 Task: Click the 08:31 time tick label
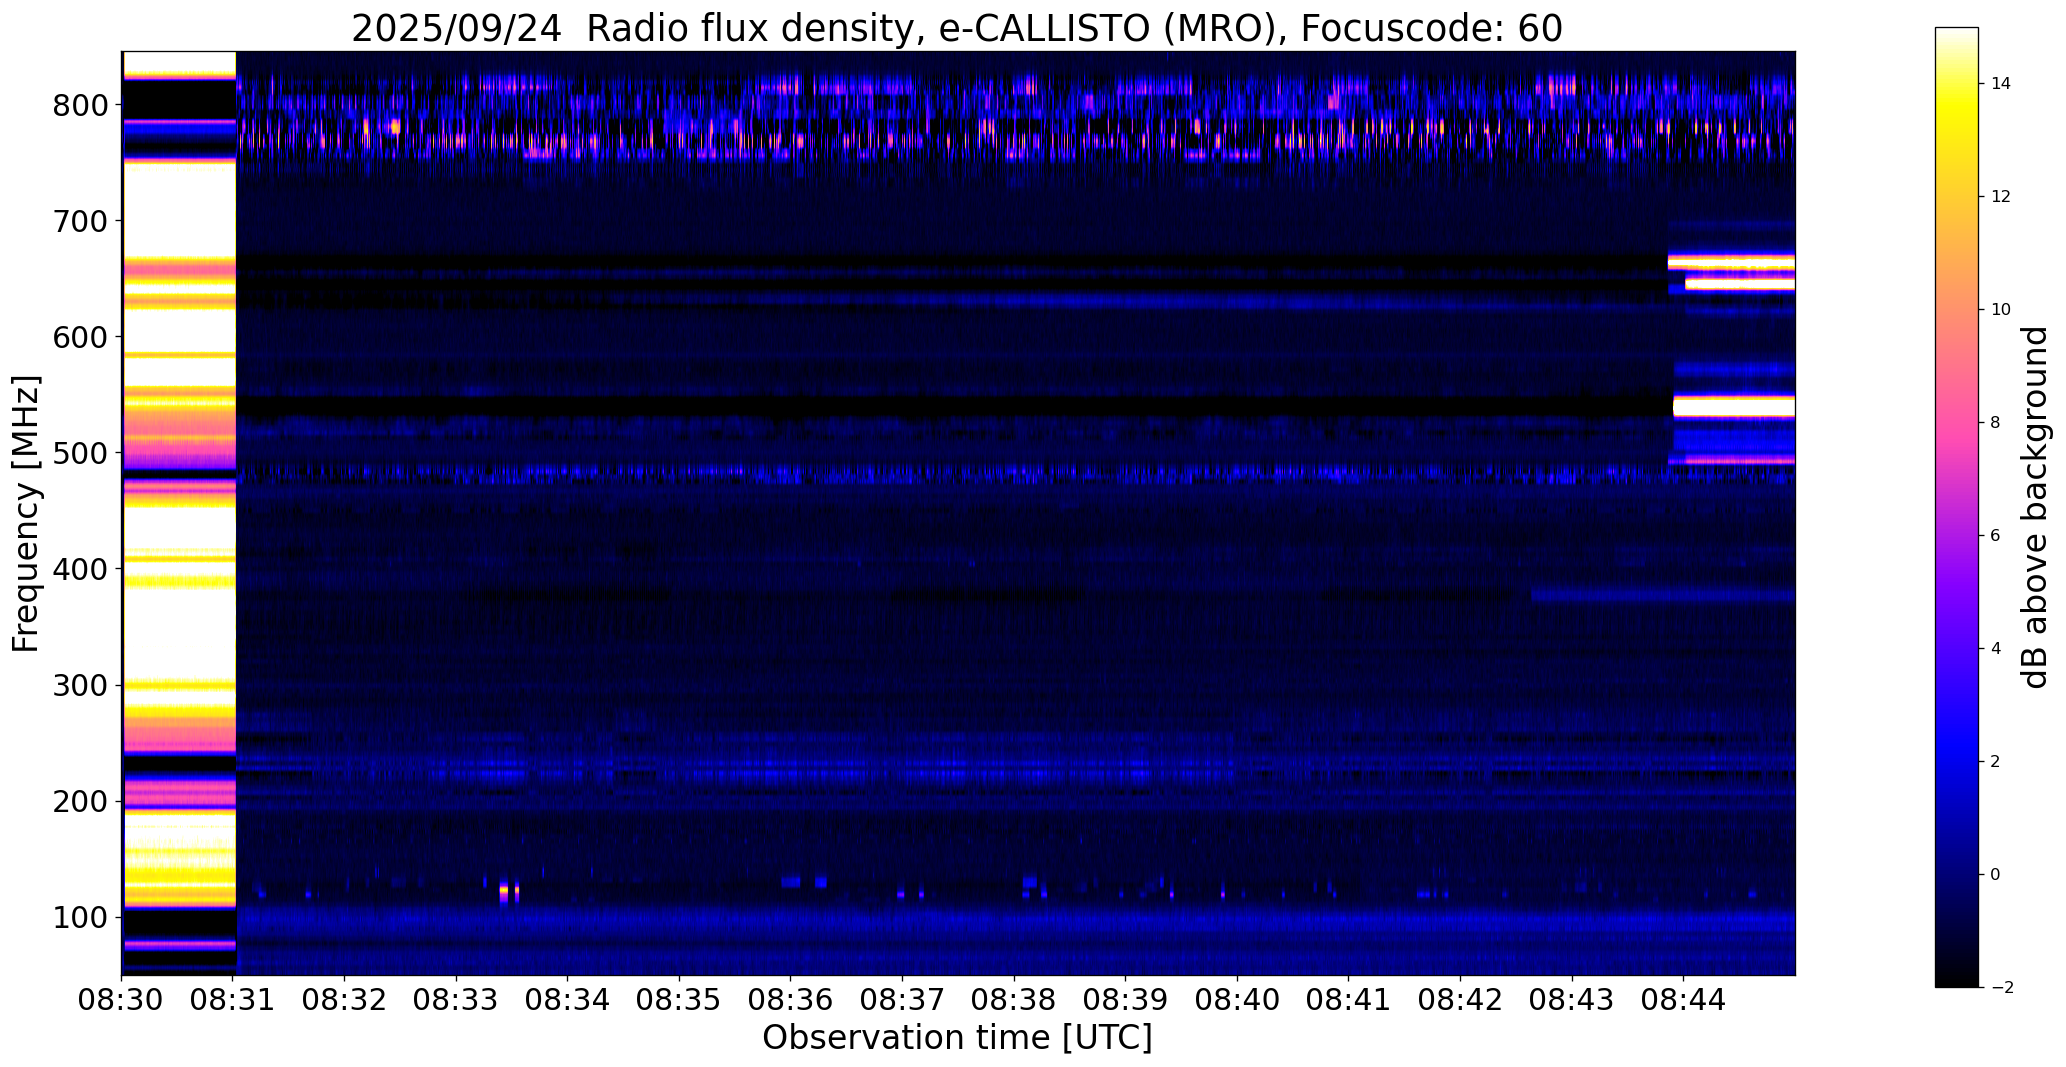click(x=233, y=1000)
